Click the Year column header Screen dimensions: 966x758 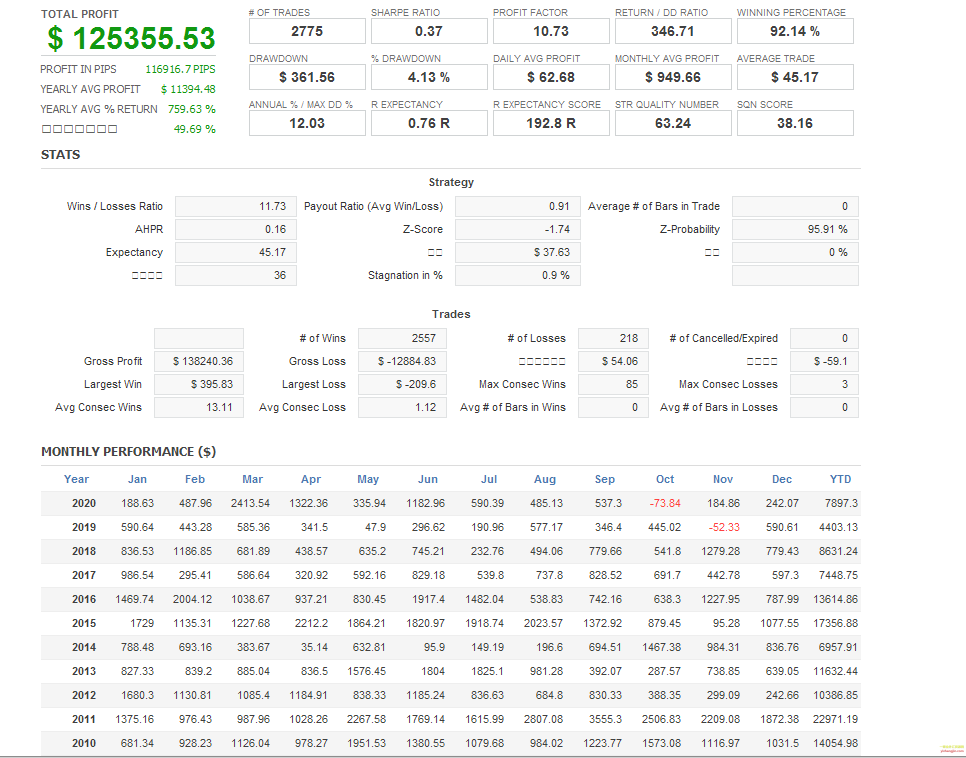(76, 479)
